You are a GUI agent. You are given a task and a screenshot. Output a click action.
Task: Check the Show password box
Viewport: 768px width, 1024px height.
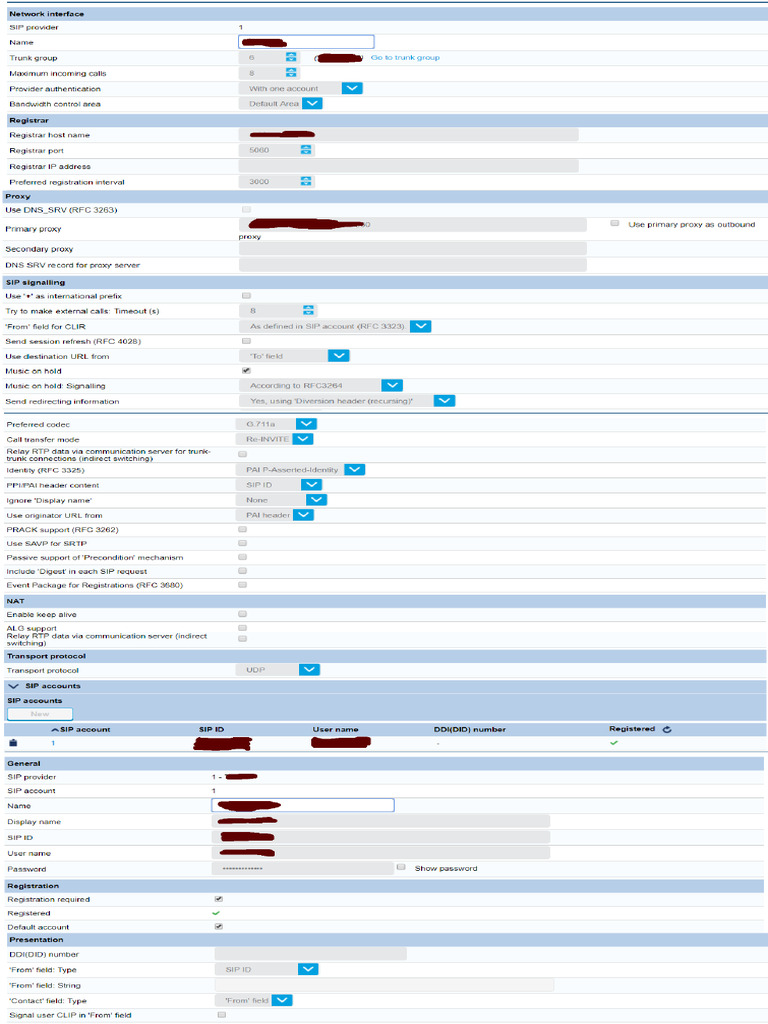(401, 867)
